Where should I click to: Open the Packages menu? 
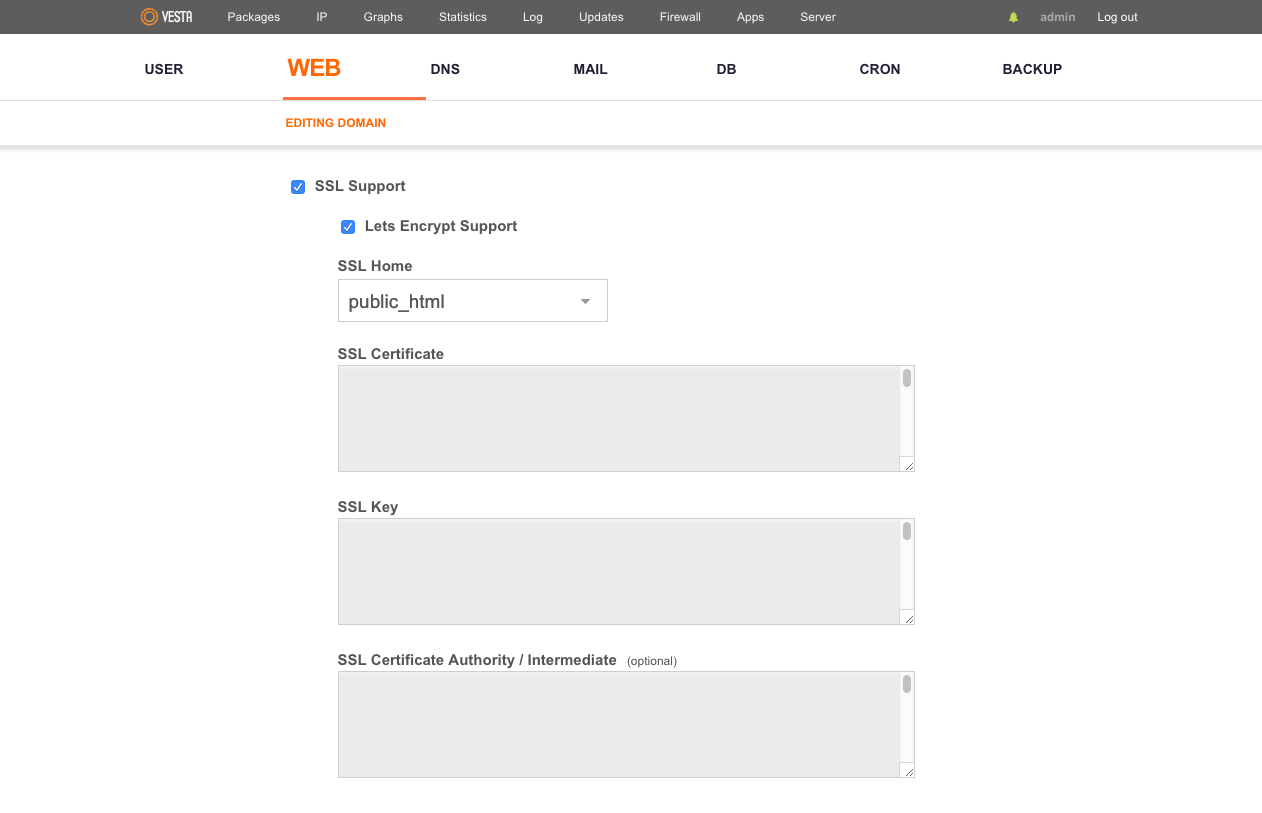(254, 17)
